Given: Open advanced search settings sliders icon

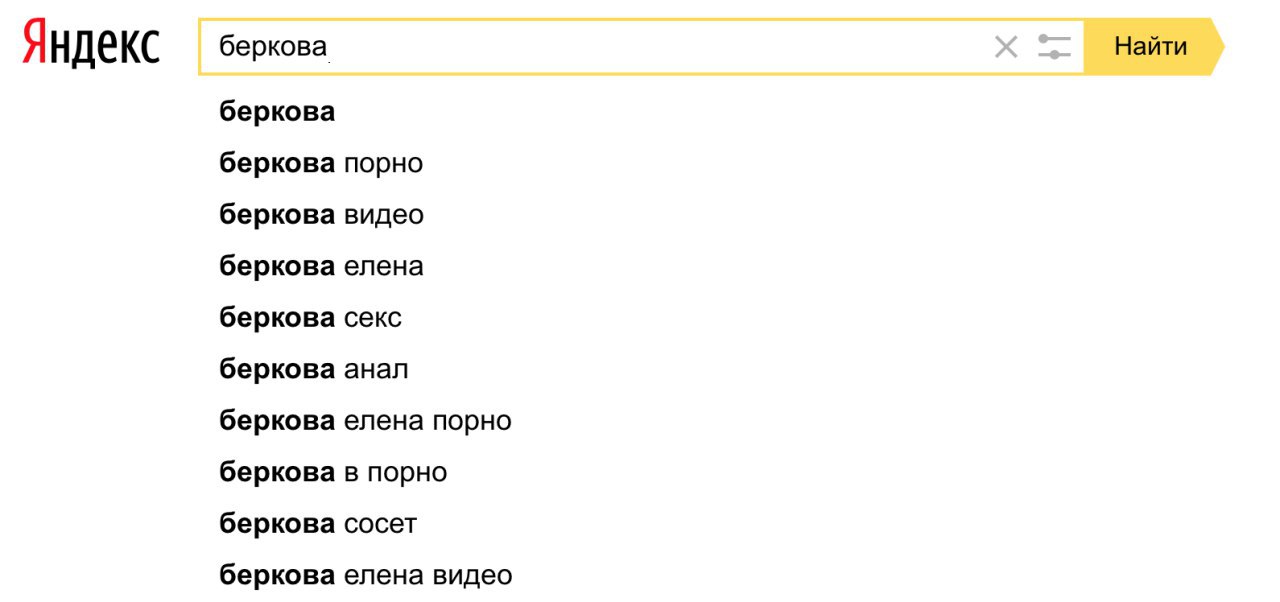Looking at the screenshot, I should pyautogui.click(x=1054, y=46).
